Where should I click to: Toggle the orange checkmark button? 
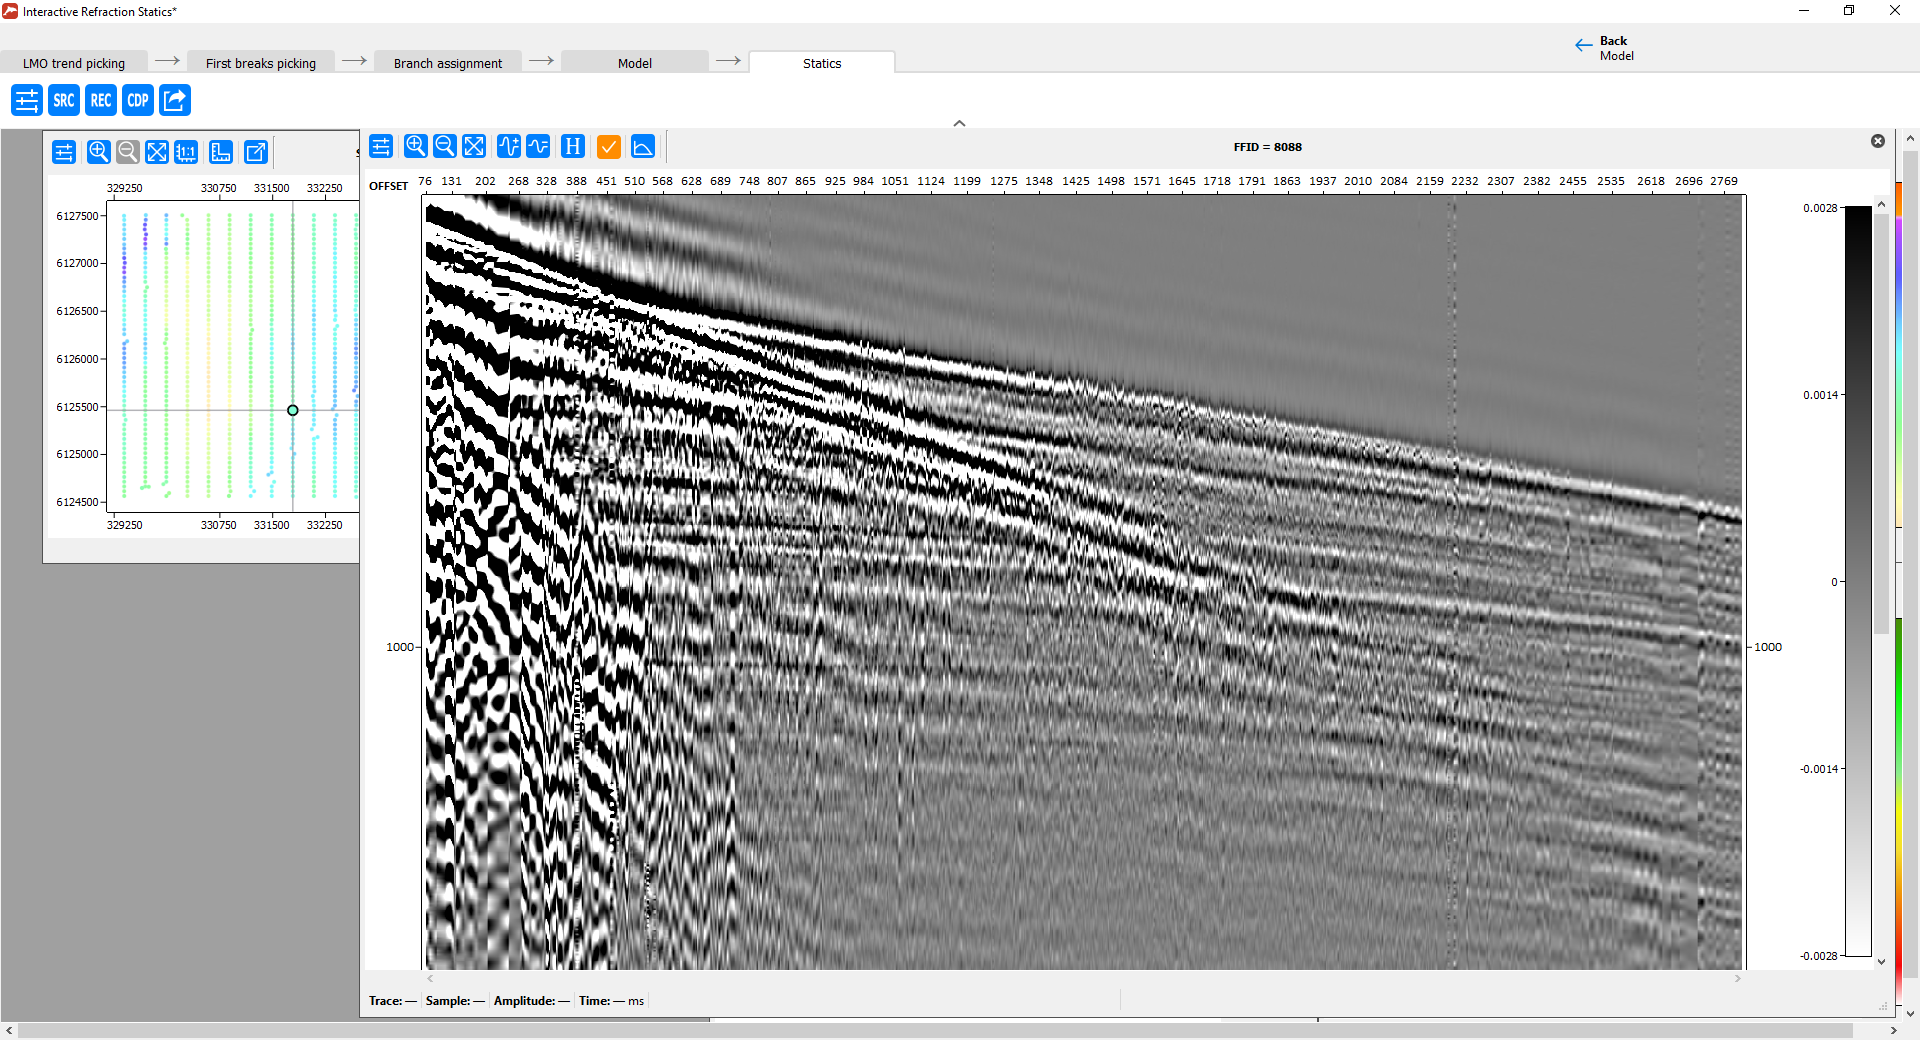(609, 147)
